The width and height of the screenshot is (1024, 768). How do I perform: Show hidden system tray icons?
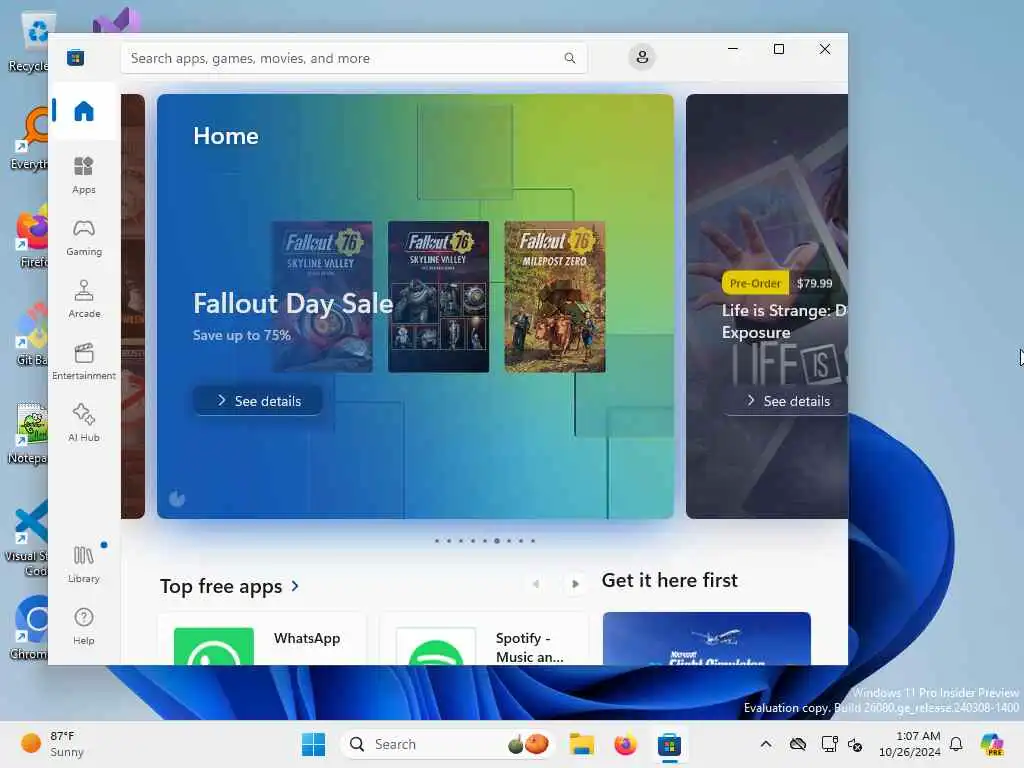click(x=766, y=744)
